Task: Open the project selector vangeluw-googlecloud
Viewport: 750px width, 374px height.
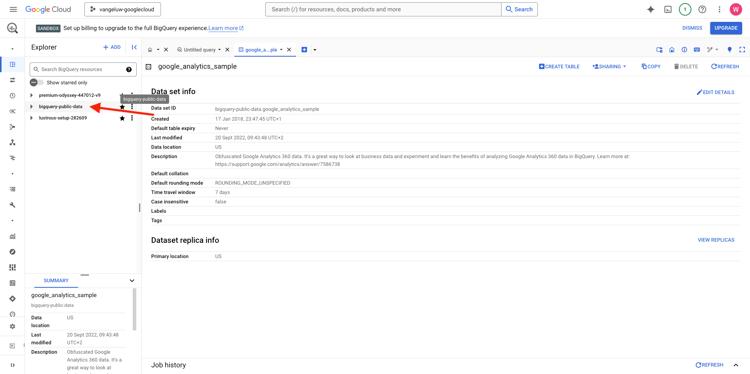Action: click(122, 10)
